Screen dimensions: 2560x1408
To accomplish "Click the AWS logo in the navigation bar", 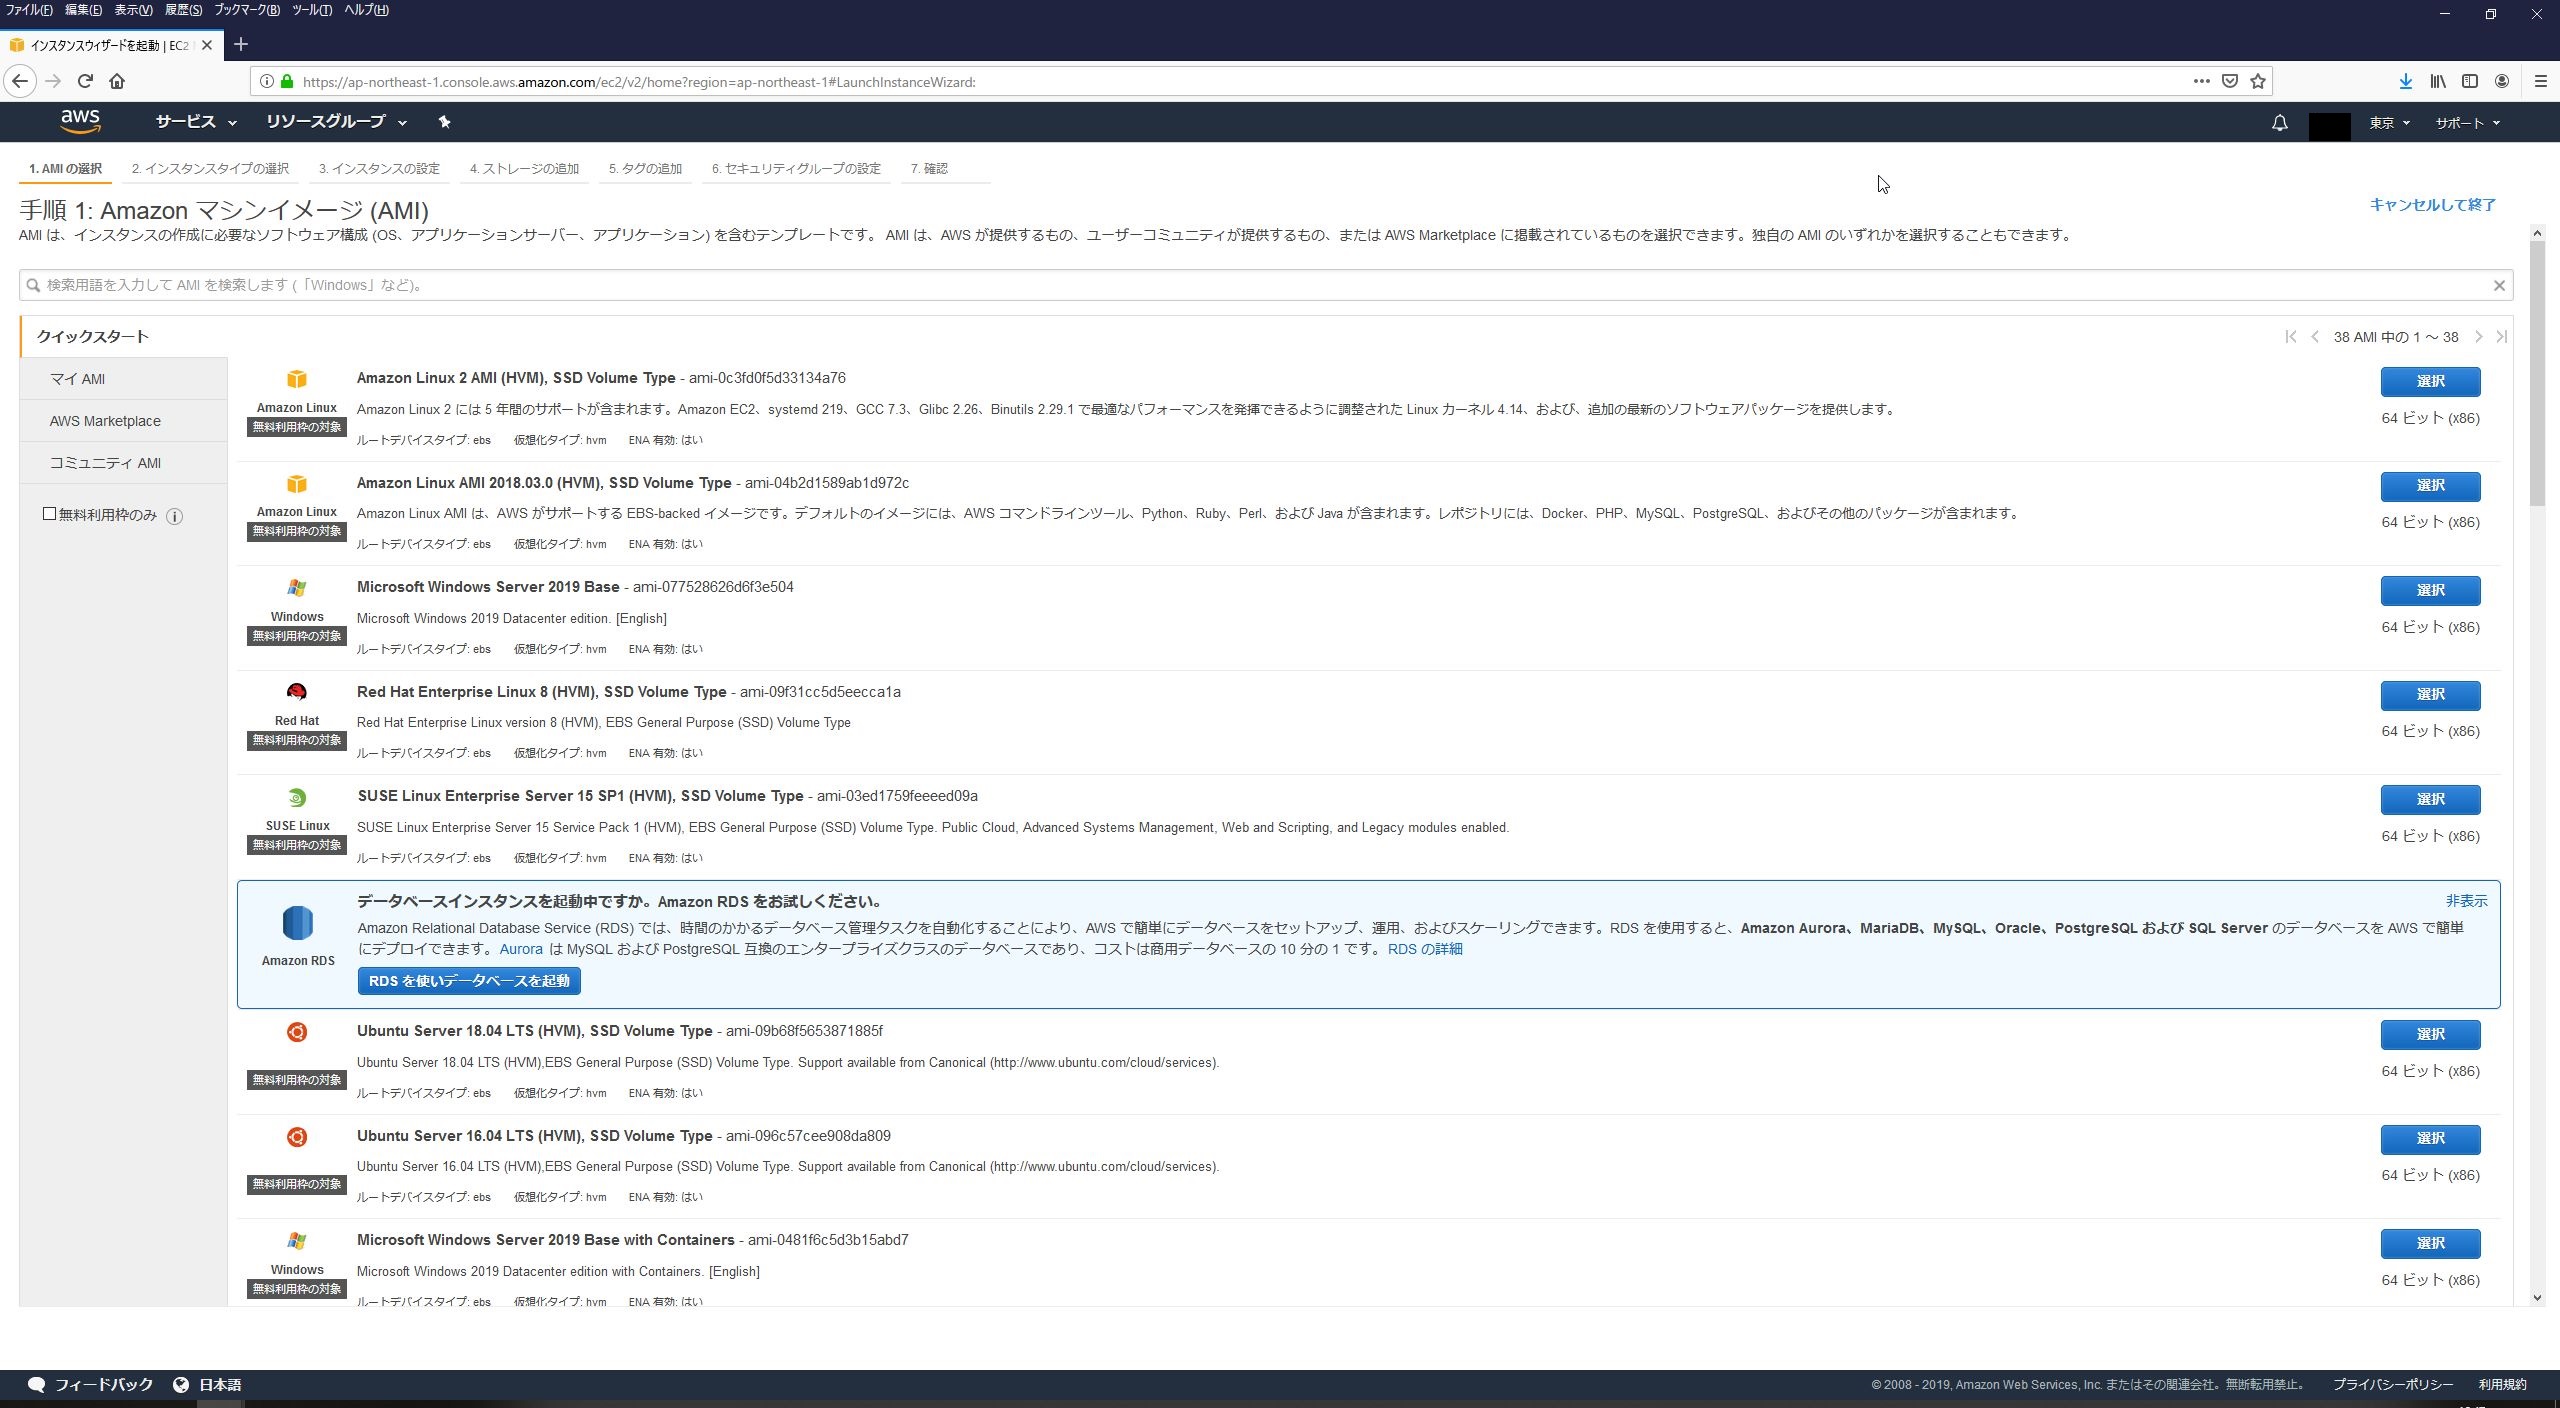I will 81,121.
